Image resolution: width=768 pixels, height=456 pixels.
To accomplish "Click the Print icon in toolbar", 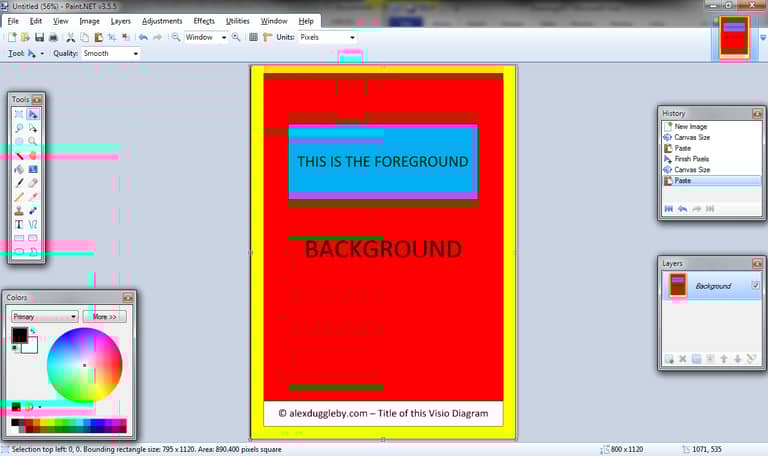I will (x=53, y=37).
